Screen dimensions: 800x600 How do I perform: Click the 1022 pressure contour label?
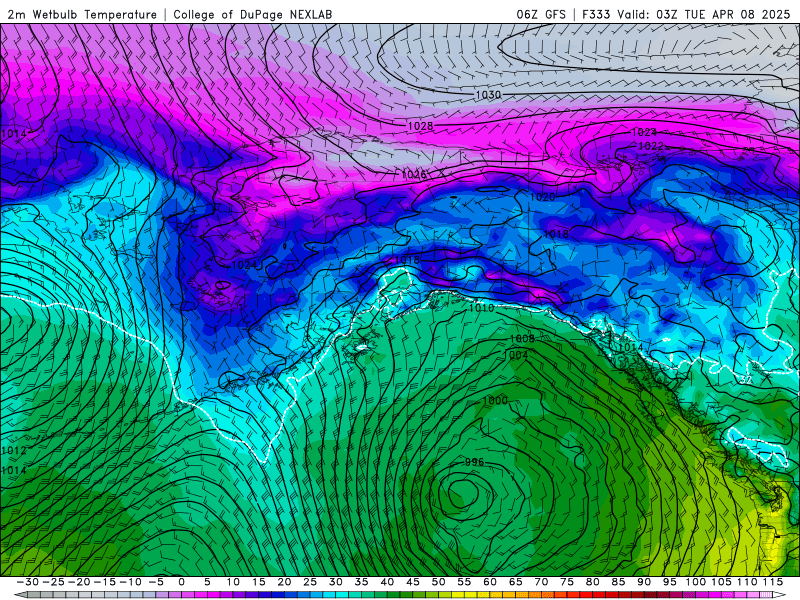651,146
